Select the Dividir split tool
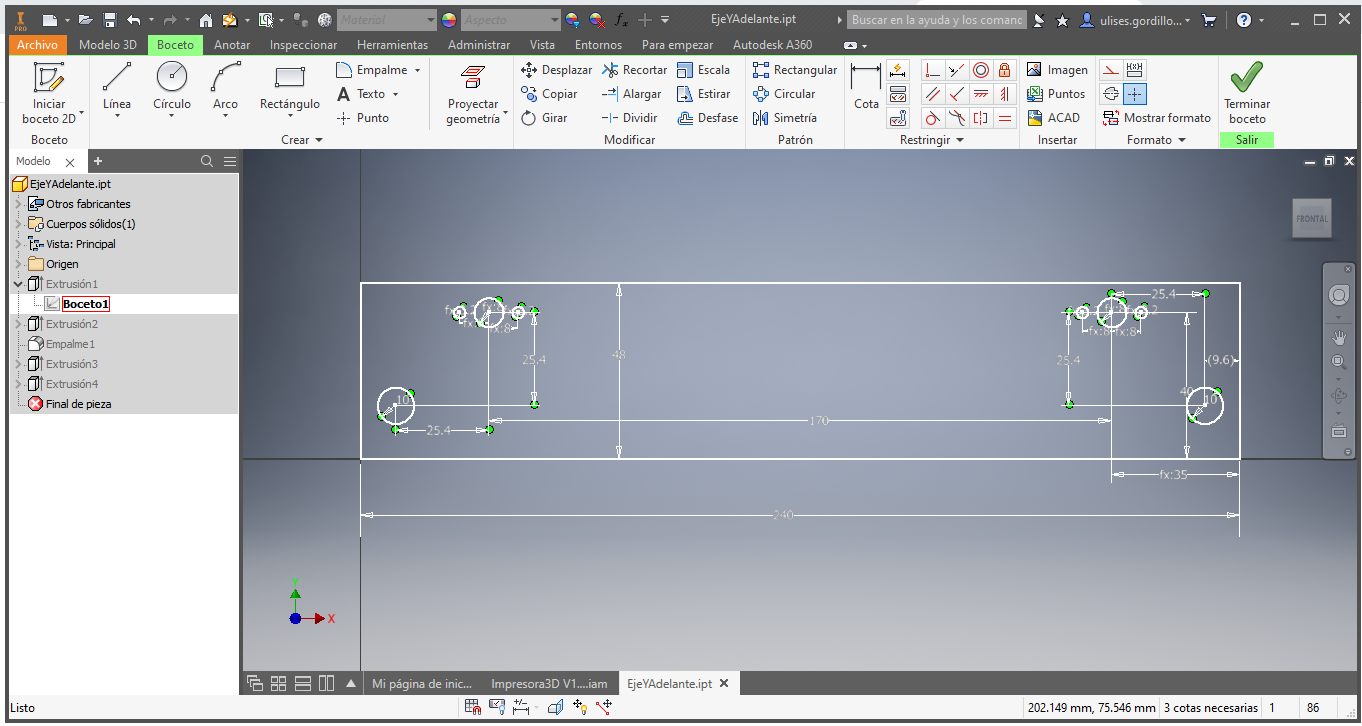Image resolution: width=1362 pixels, height=726 pixels. pyautogui.click(x=629, y=118)
